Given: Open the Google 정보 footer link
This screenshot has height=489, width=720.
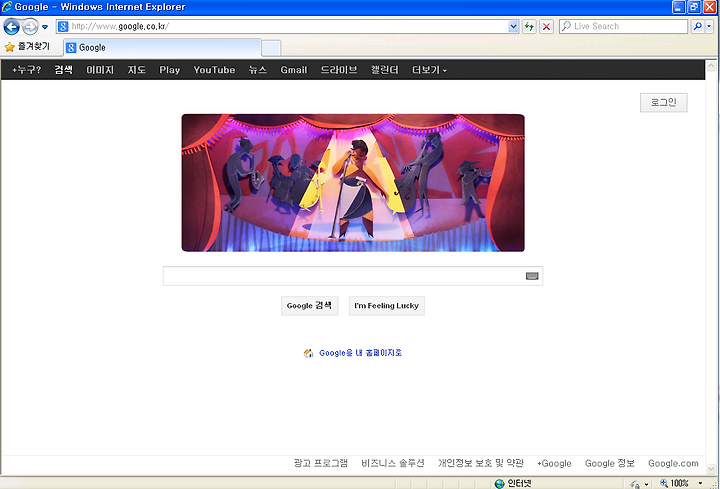Looking at the screenshot, I should 610,463.
